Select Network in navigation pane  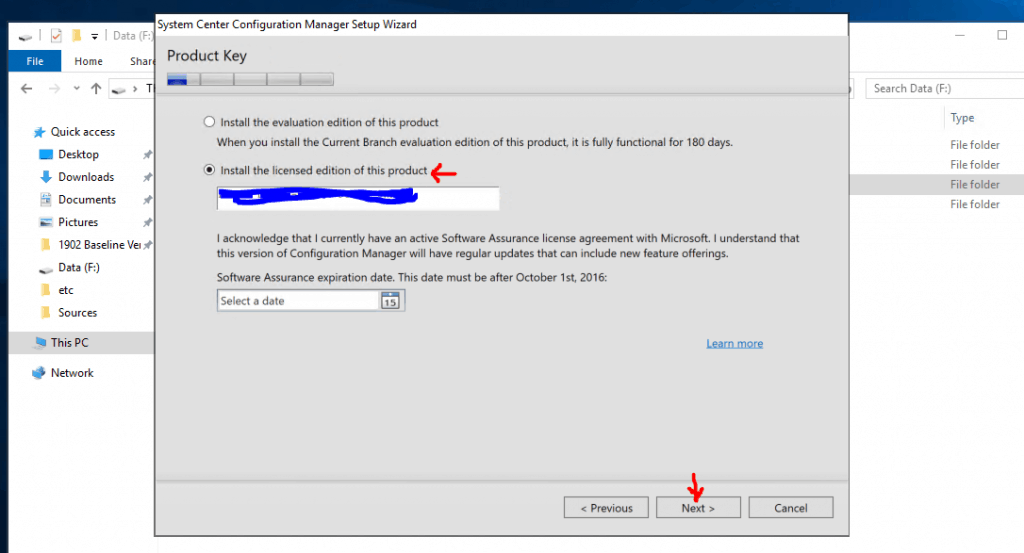pos(72,373)
